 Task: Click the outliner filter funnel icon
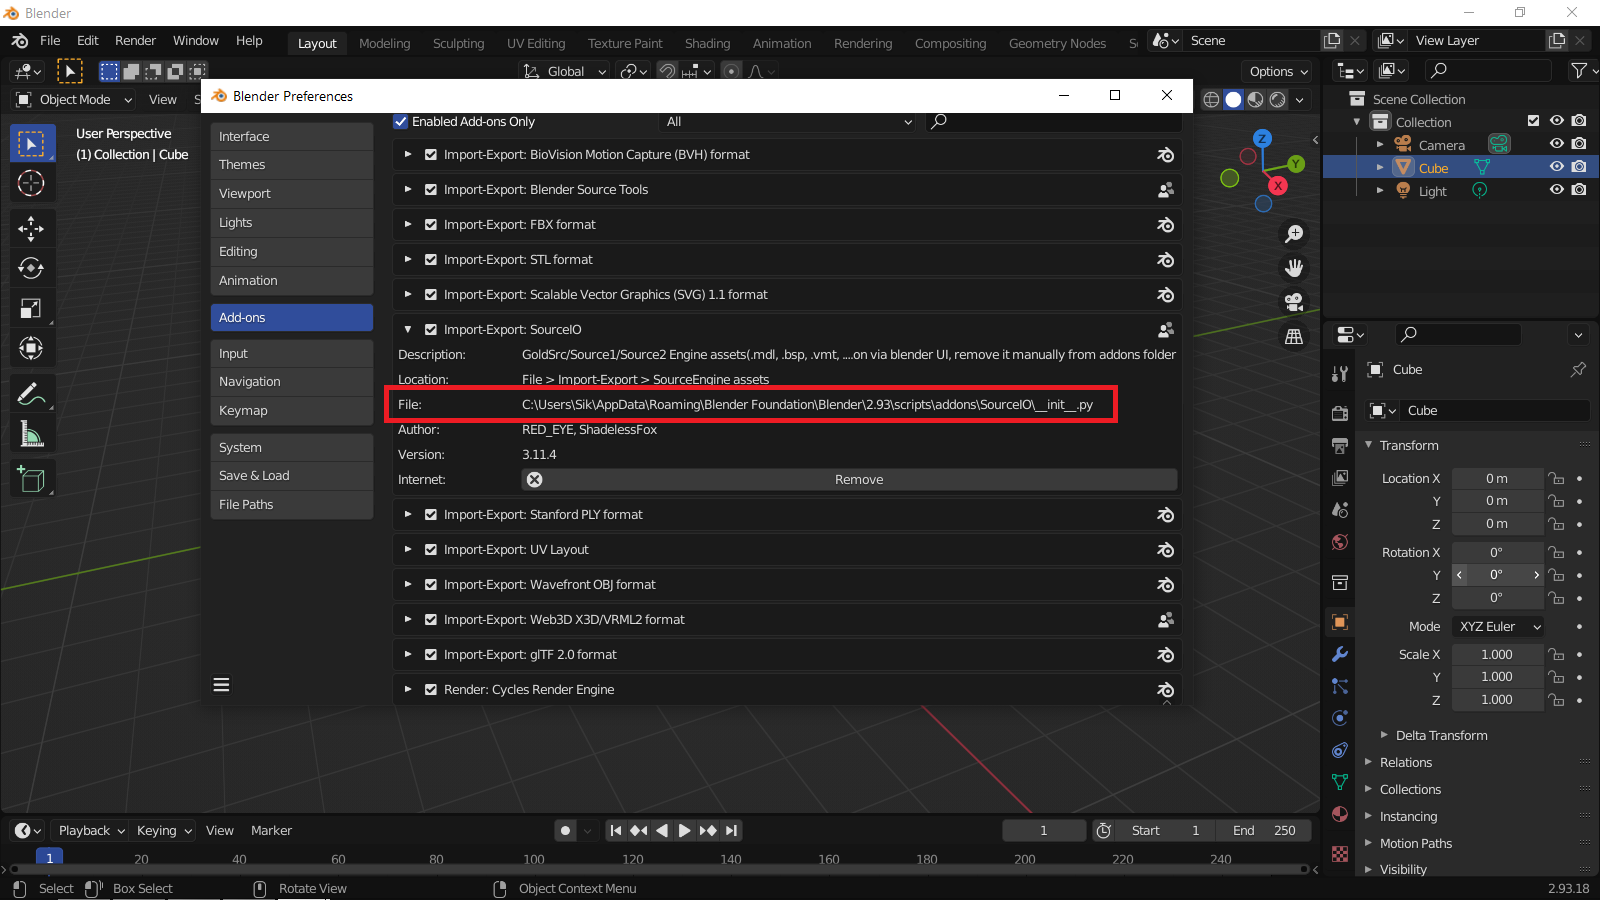[x=1579, y=70]
